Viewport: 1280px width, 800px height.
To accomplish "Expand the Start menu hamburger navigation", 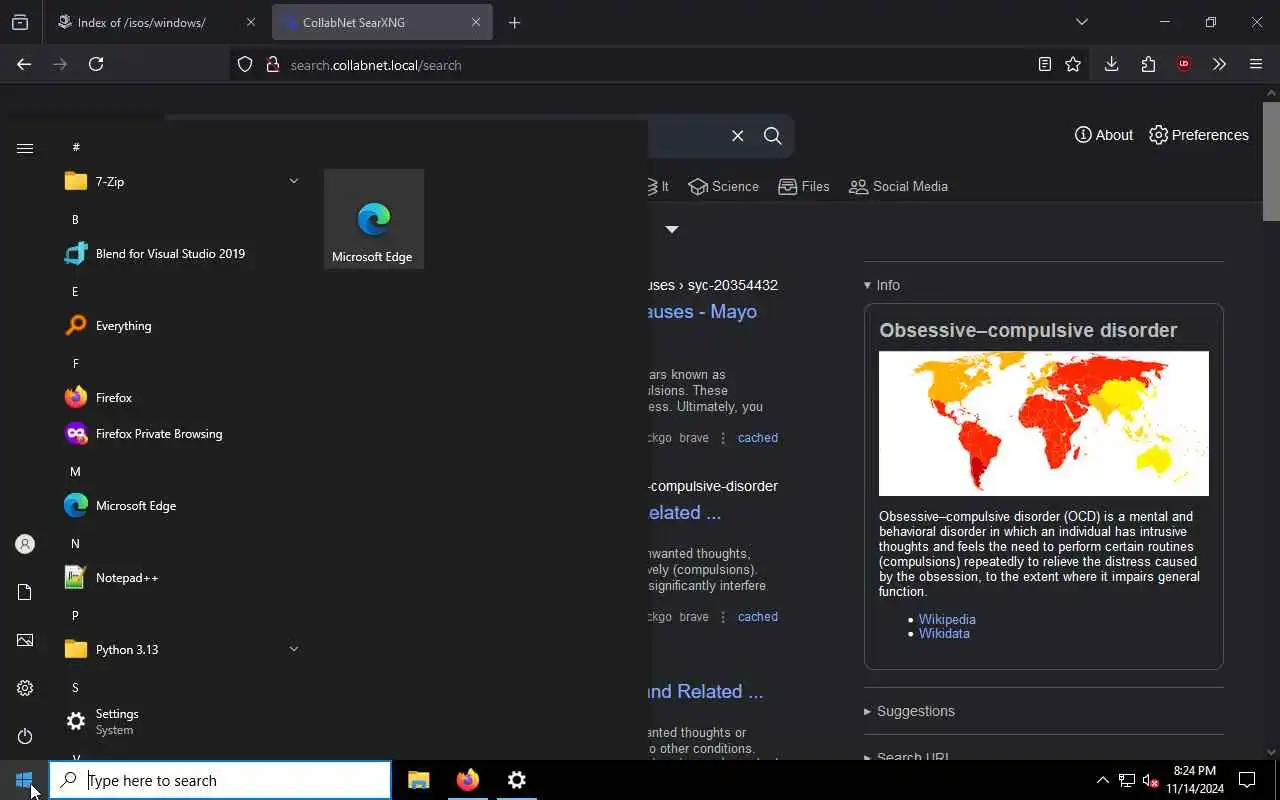I will [x=25, y=148].
